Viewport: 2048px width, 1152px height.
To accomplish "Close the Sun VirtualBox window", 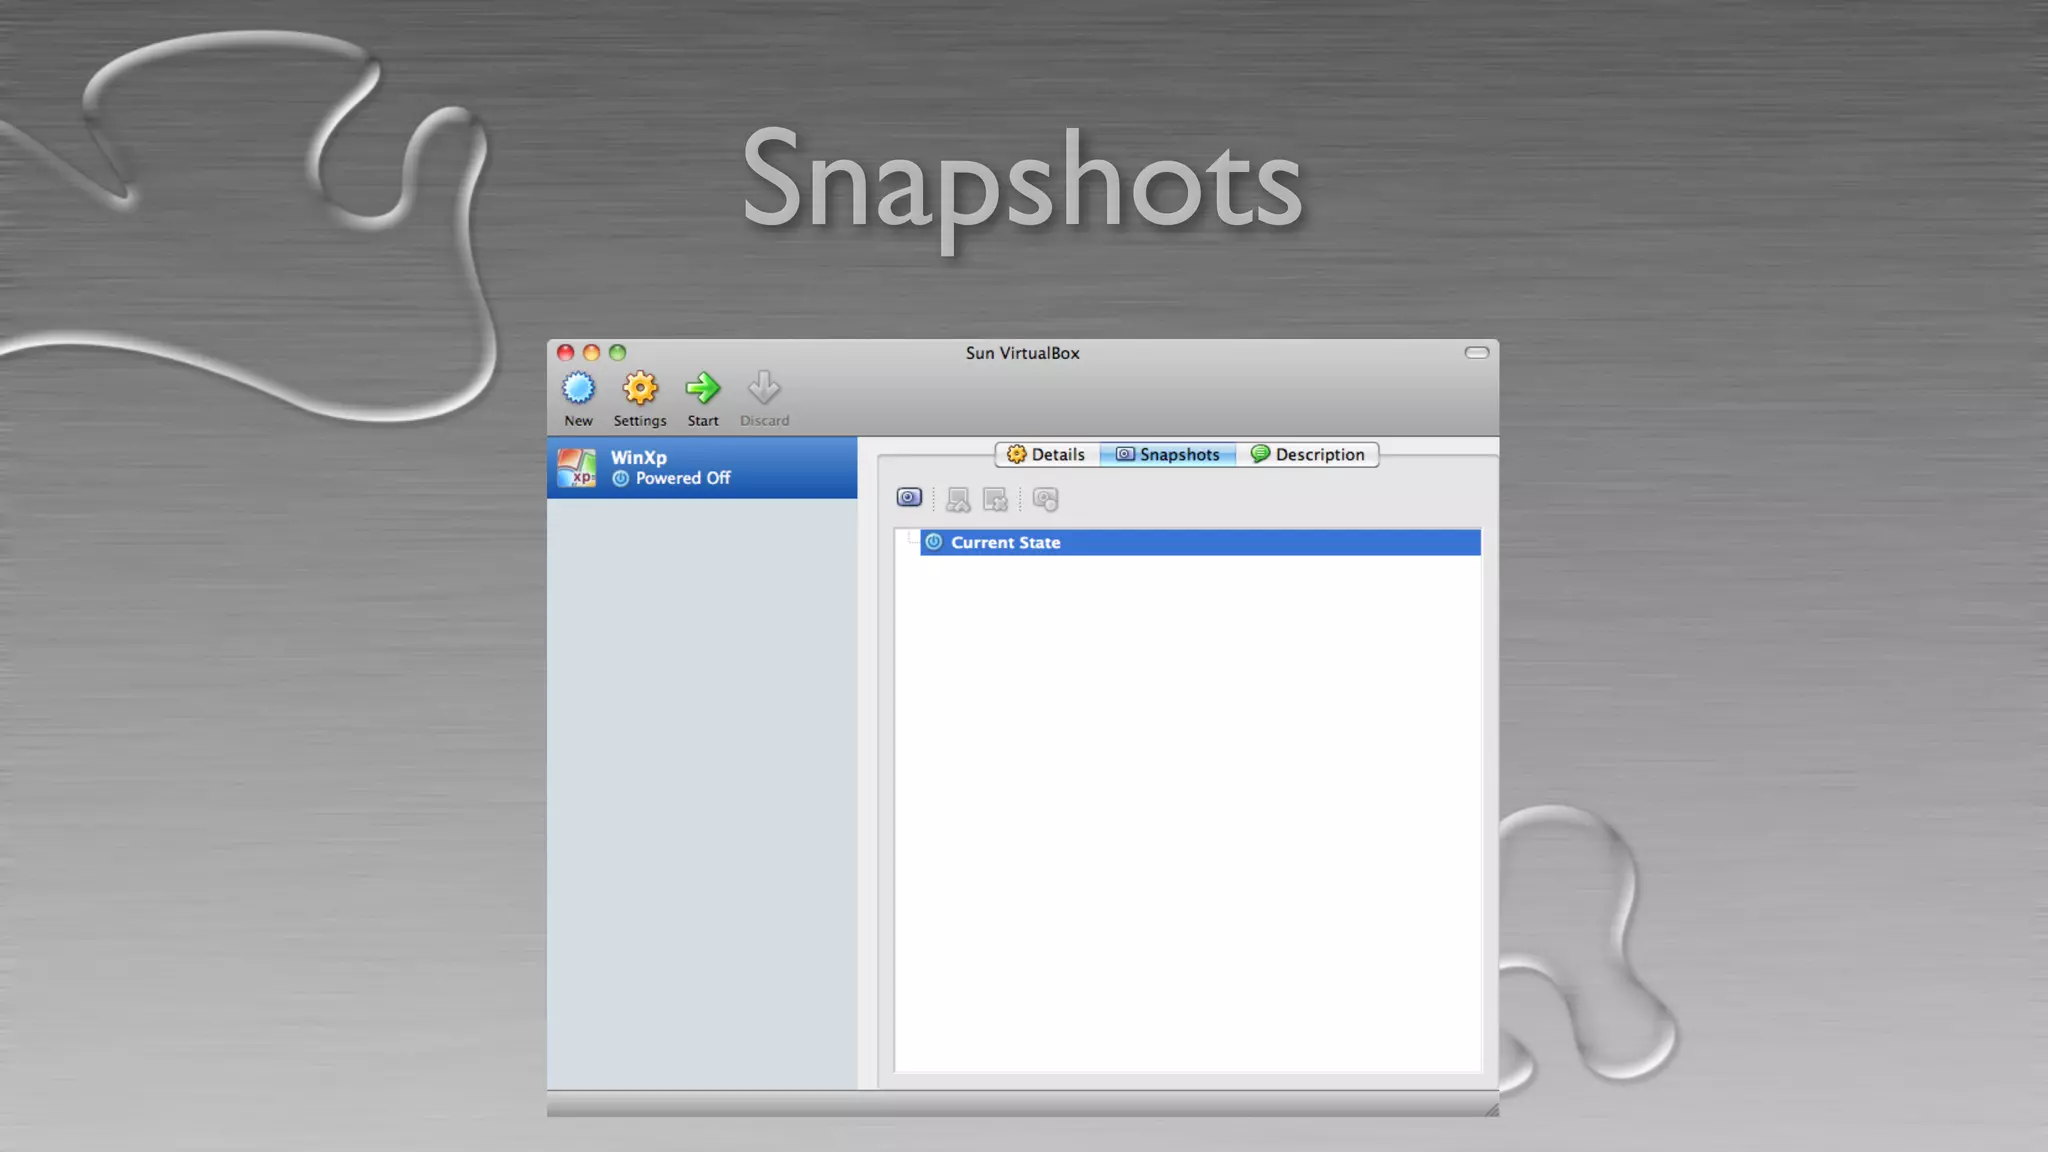I will 565,352.
